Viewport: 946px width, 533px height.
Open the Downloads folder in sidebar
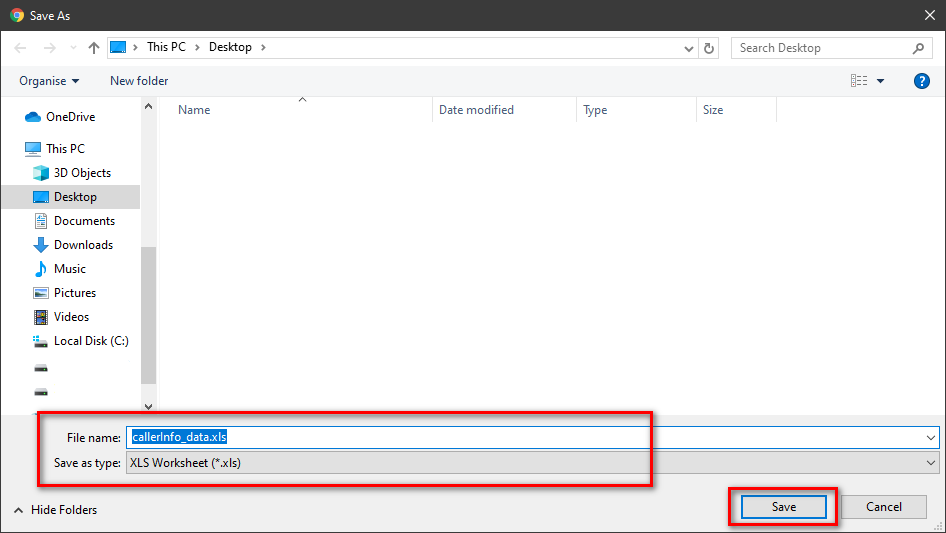(x=83, y=245)
